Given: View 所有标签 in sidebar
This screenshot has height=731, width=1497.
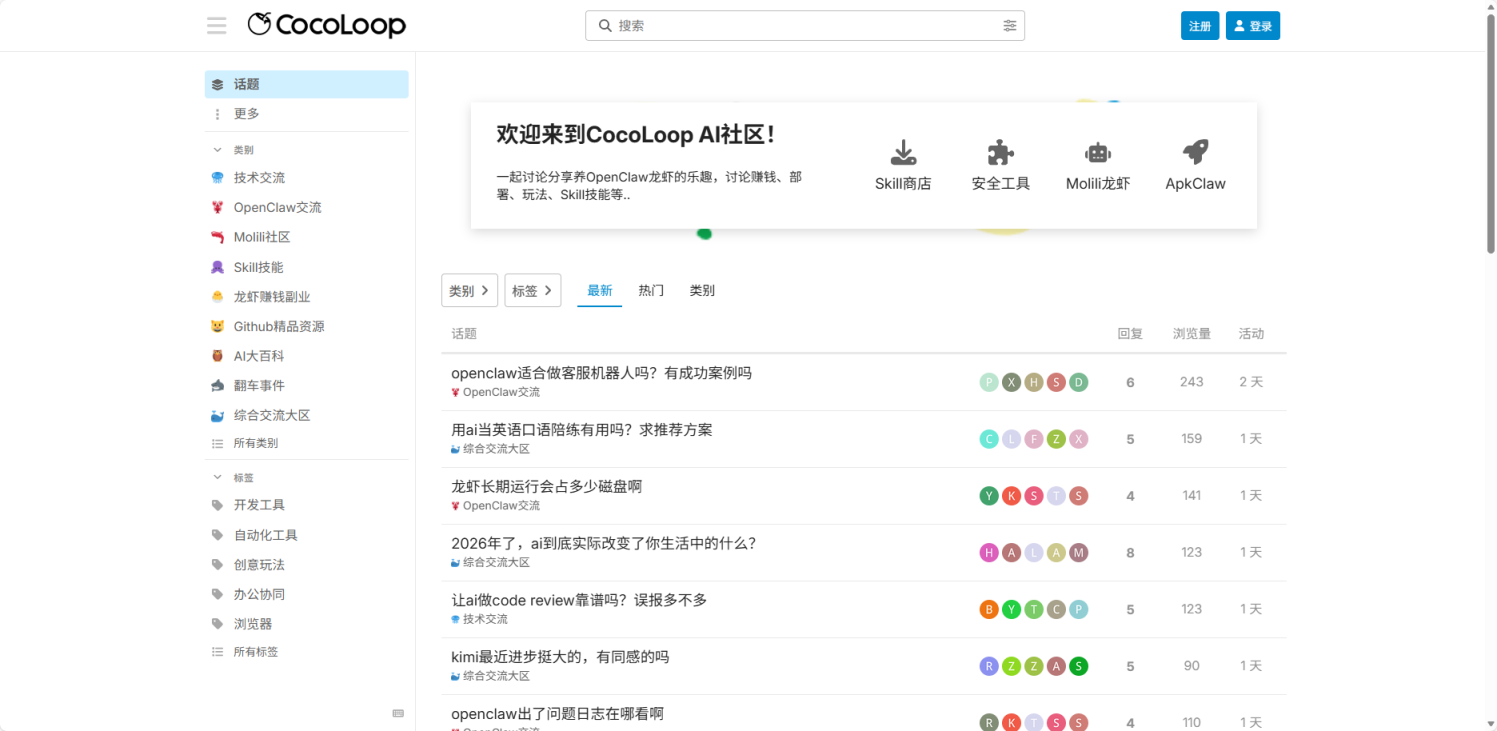Looking at the screenshot, I should (306, 652).
